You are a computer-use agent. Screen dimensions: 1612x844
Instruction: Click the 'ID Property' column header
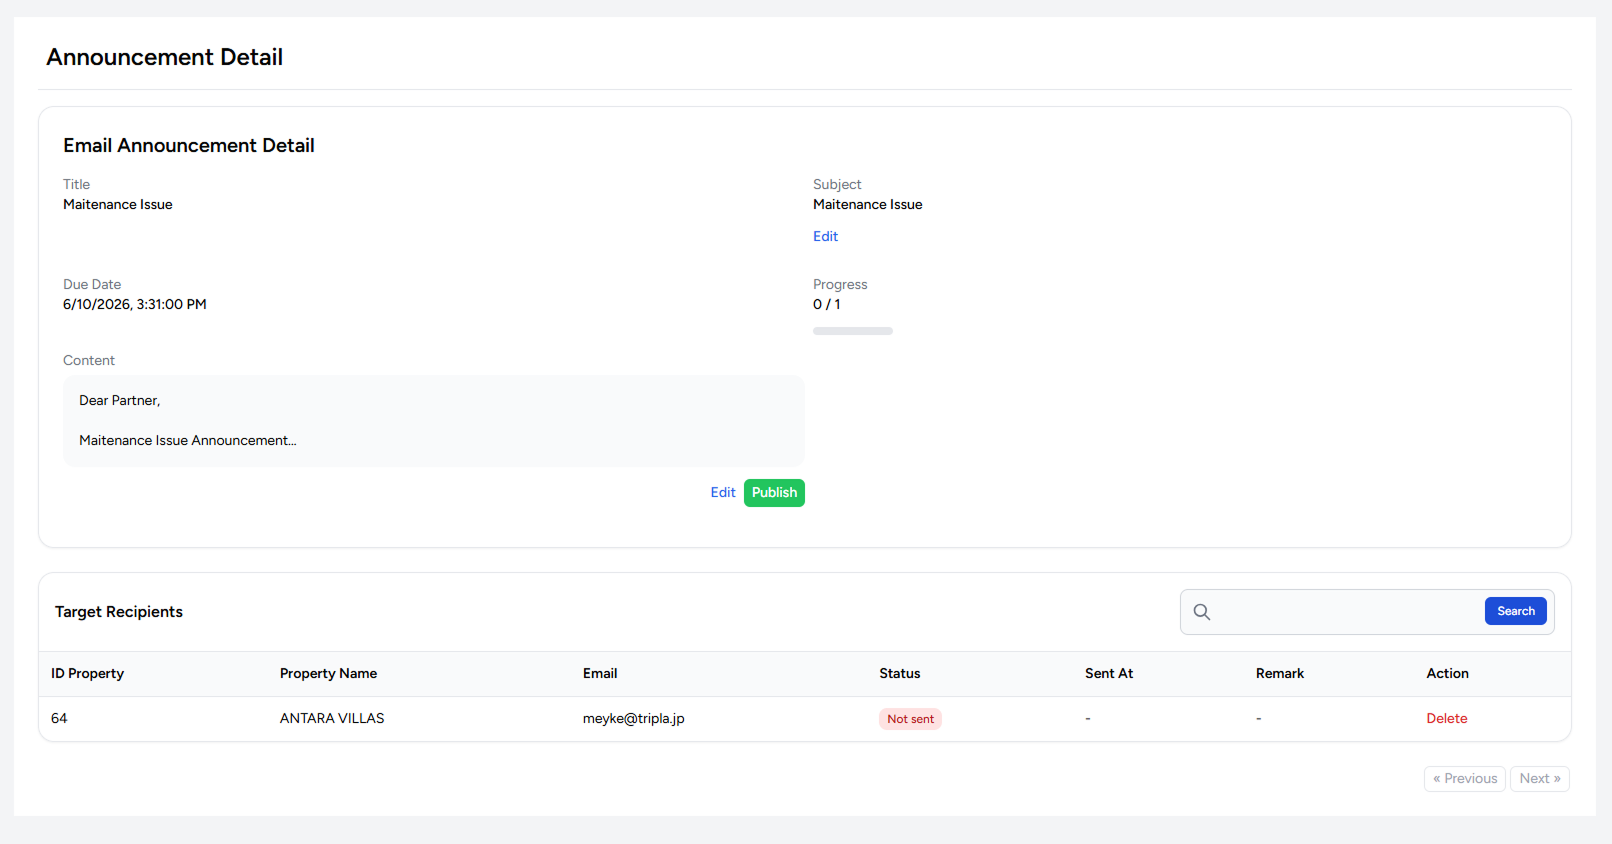pos(87,674)
